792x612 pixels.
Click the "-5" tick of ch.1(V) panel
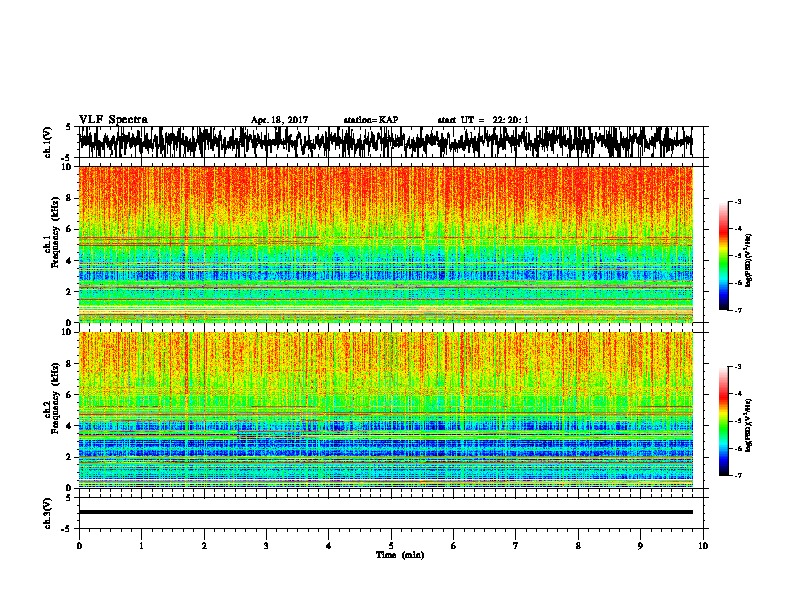67,158
